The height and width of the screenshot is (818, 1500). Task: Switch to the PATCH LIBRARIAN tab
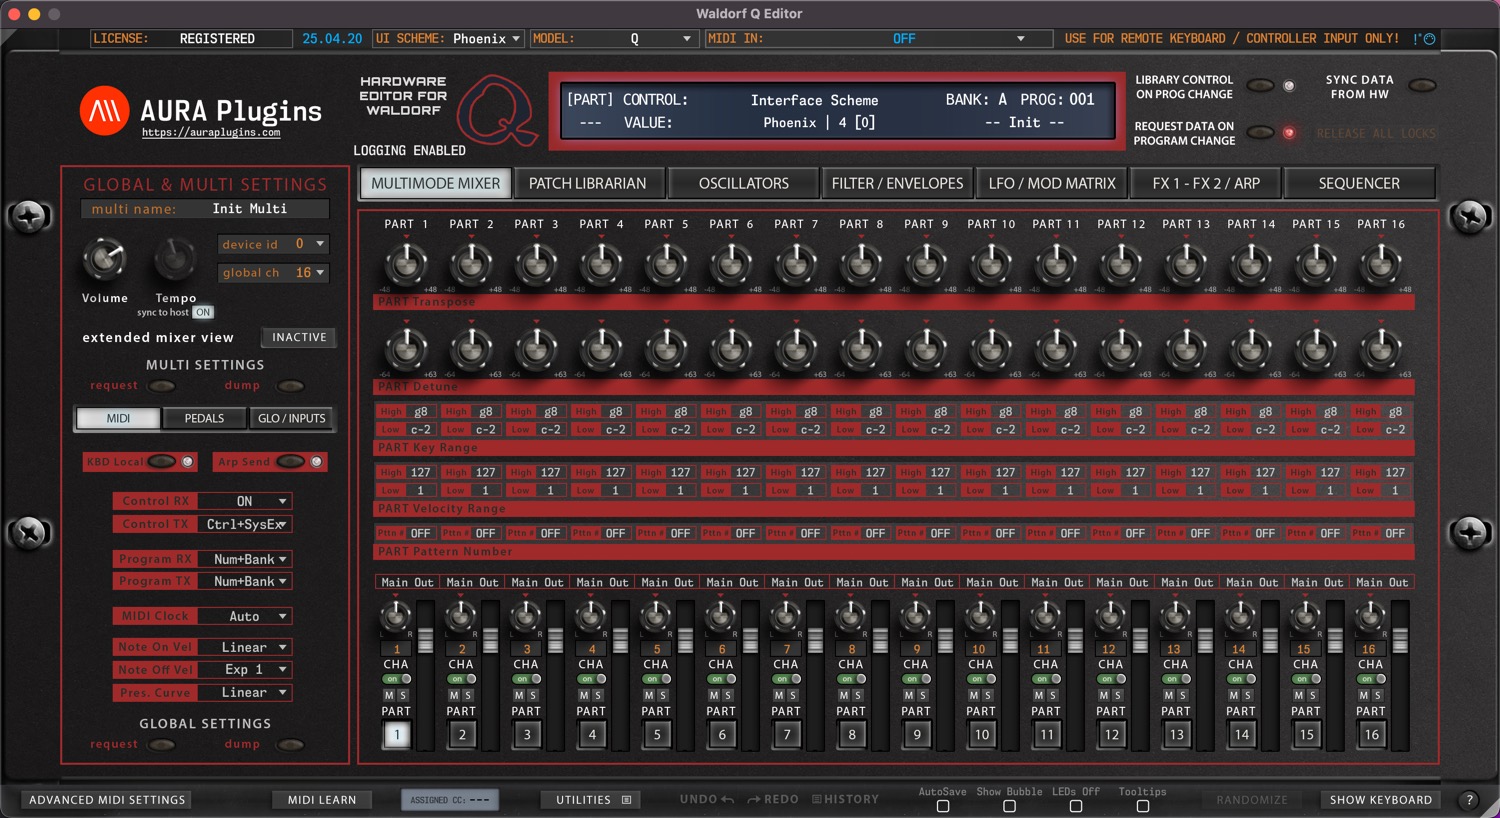point(588,184)
